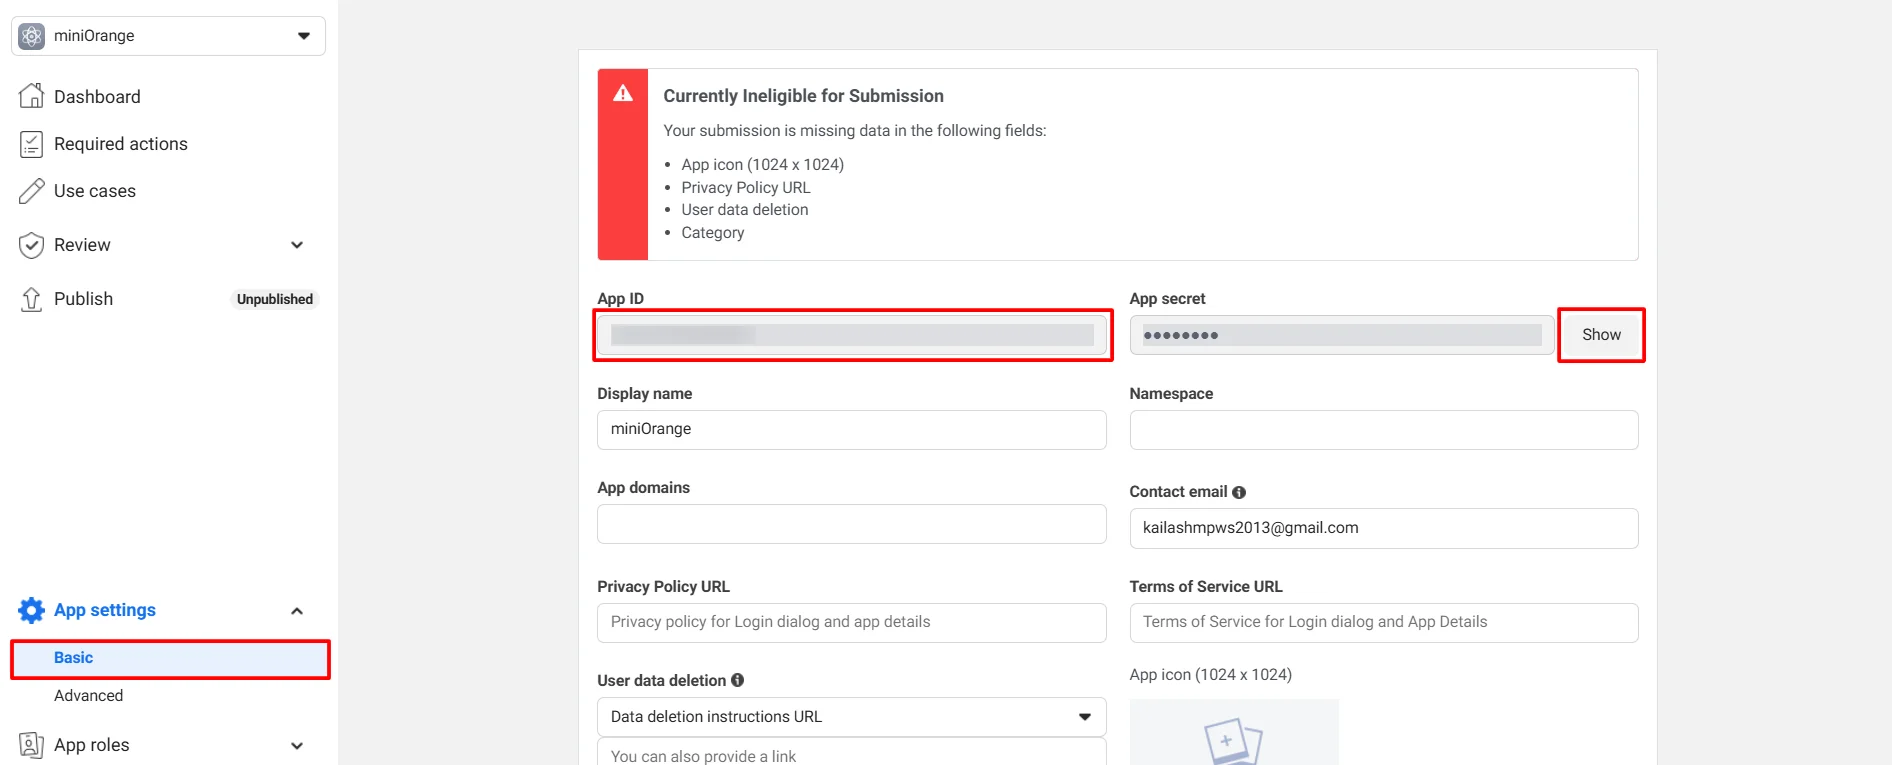Click the App settings label
This screenshot has width=1892, height=765.
click(x=105, y=610)
